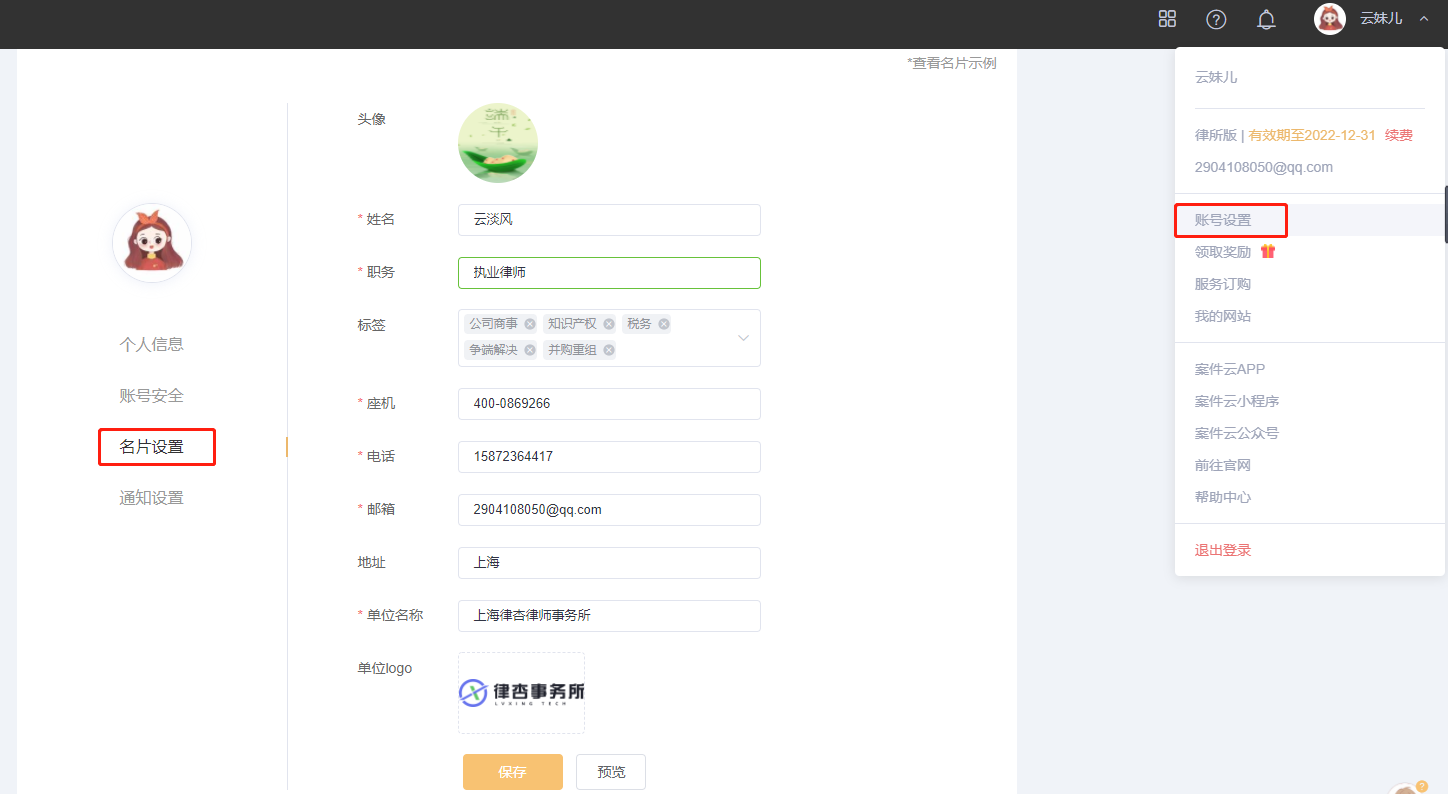Viewport: 1448px width, 794px height.
Task: Click the 预览 button
Action: 611,772
